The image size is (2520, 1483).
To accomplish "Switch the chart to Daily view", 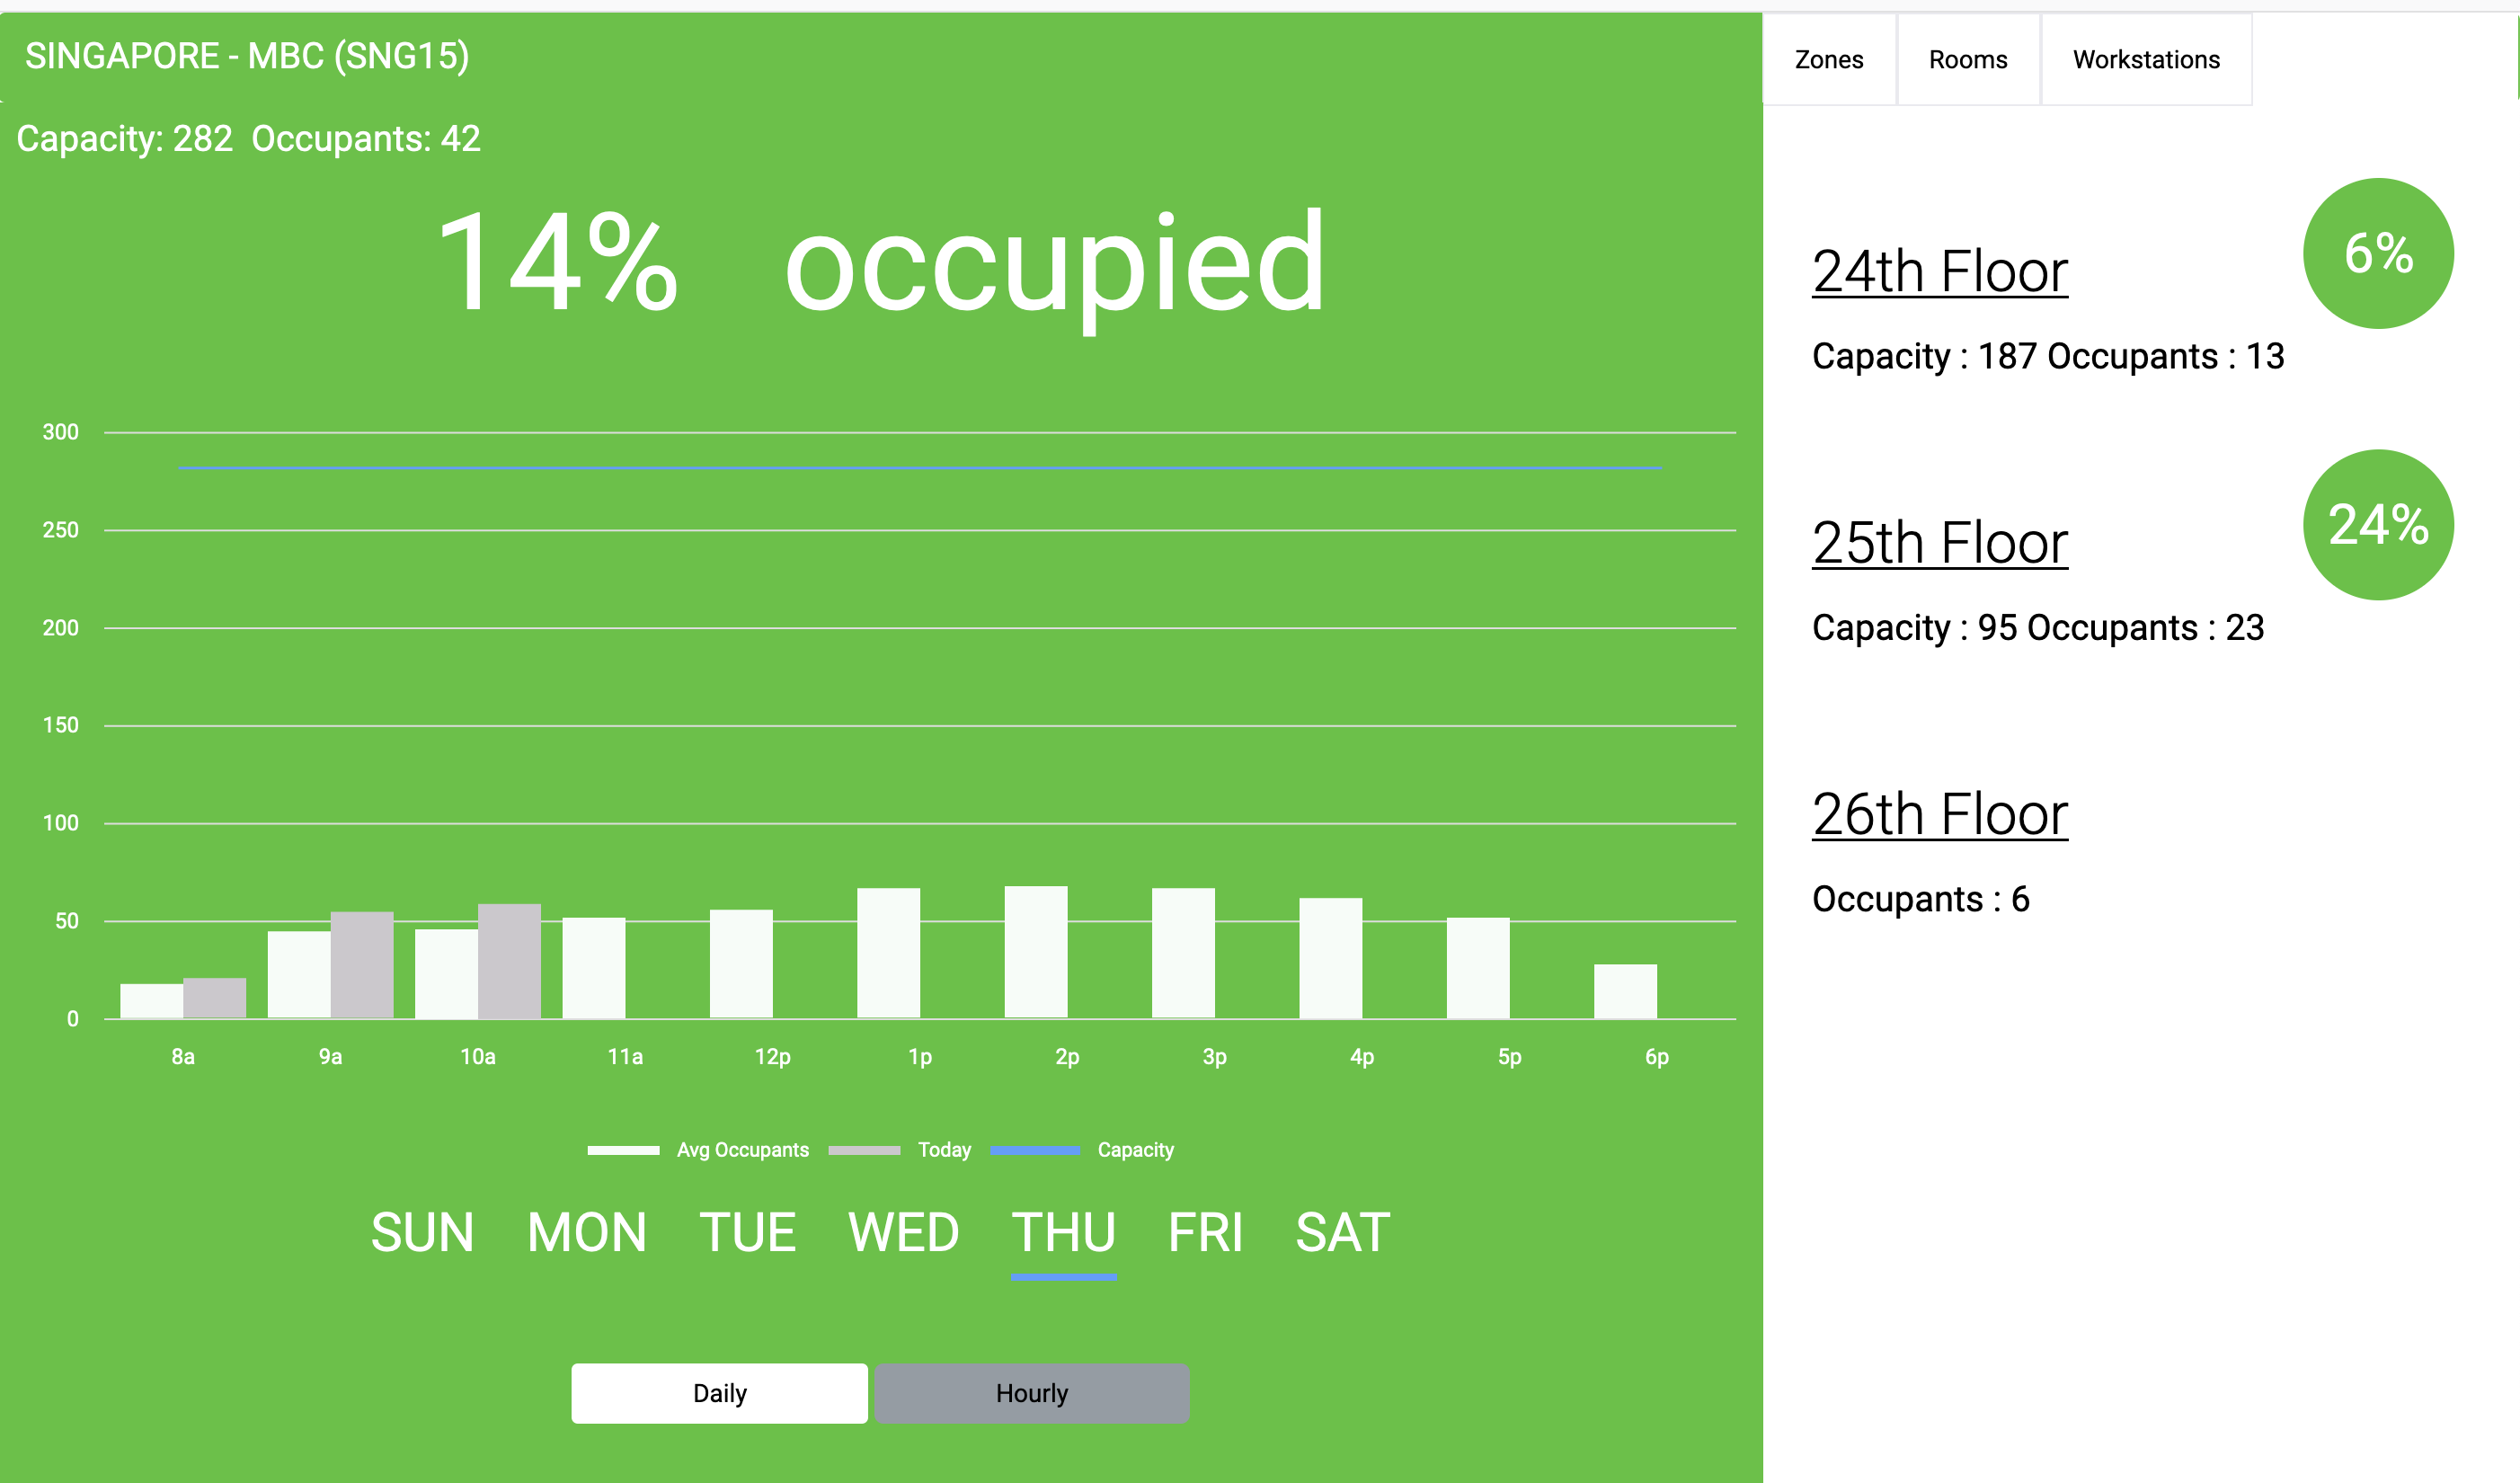I will tap(719, 1393).
